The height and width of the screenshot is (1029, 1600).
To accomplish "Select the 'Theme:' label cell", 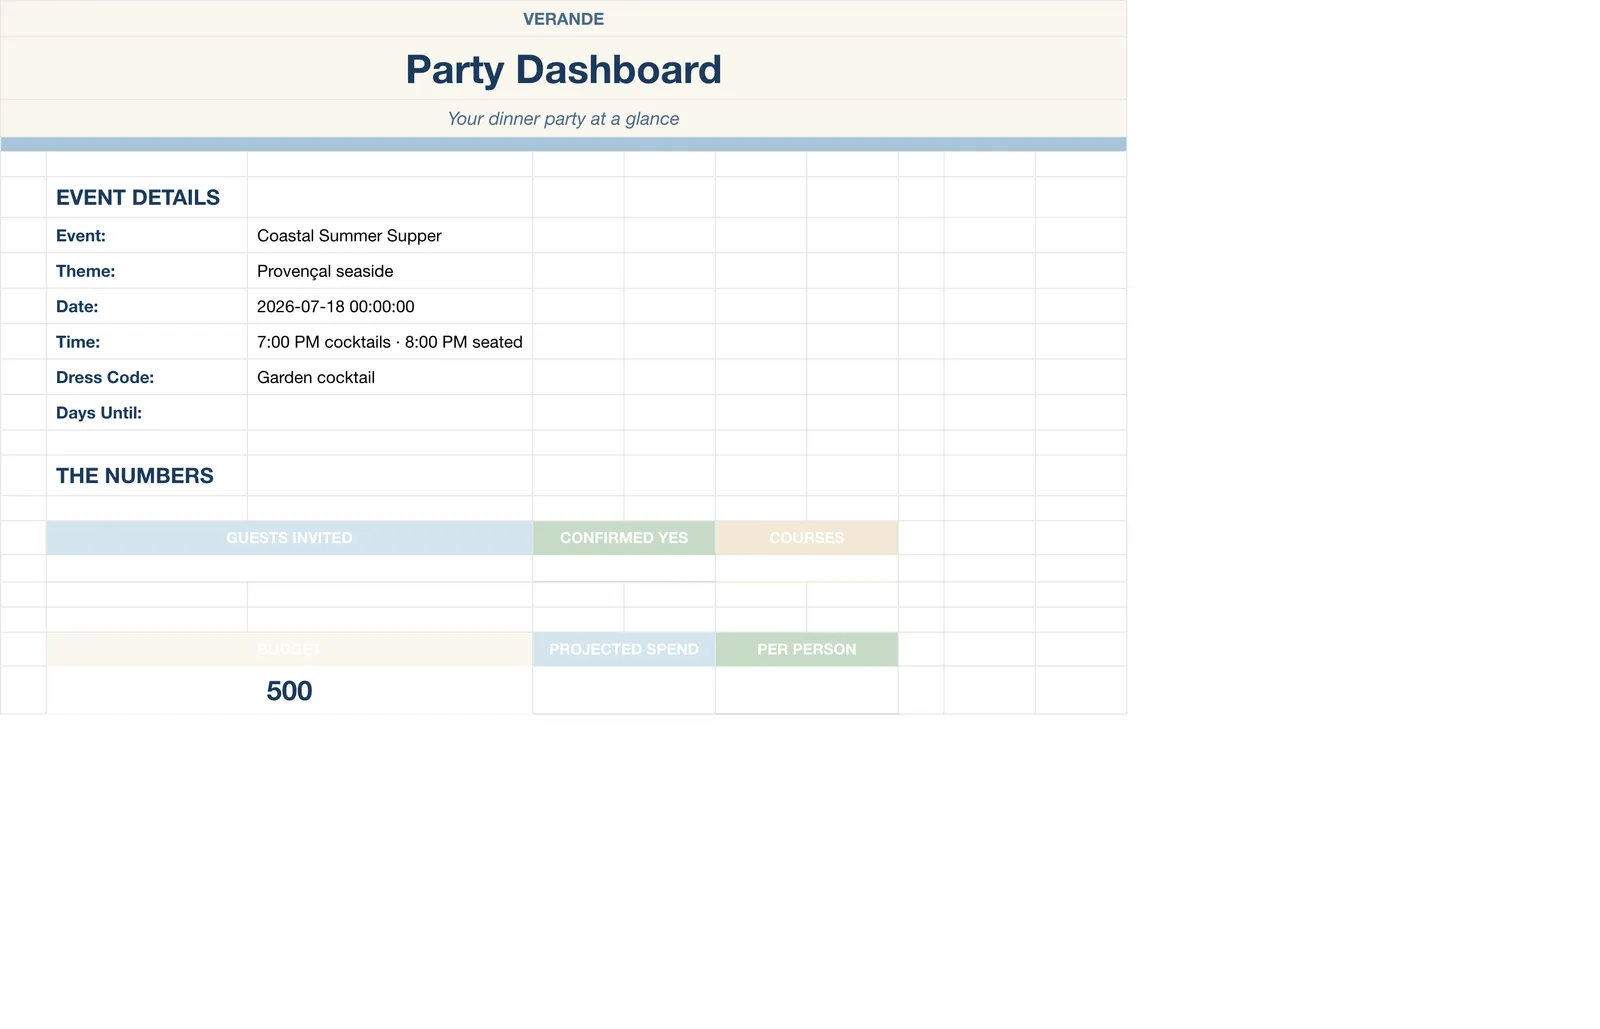I will (x=147, y=271).
